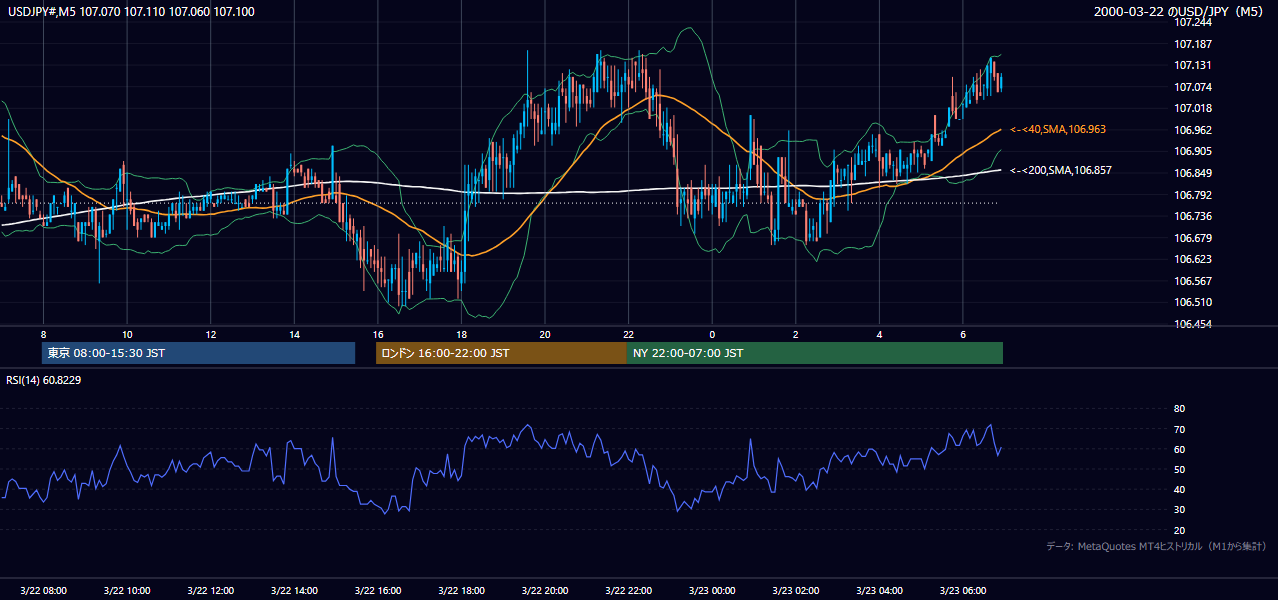
Task: Click price level 107.131 on the price axis
Action: pos(1192,65)
